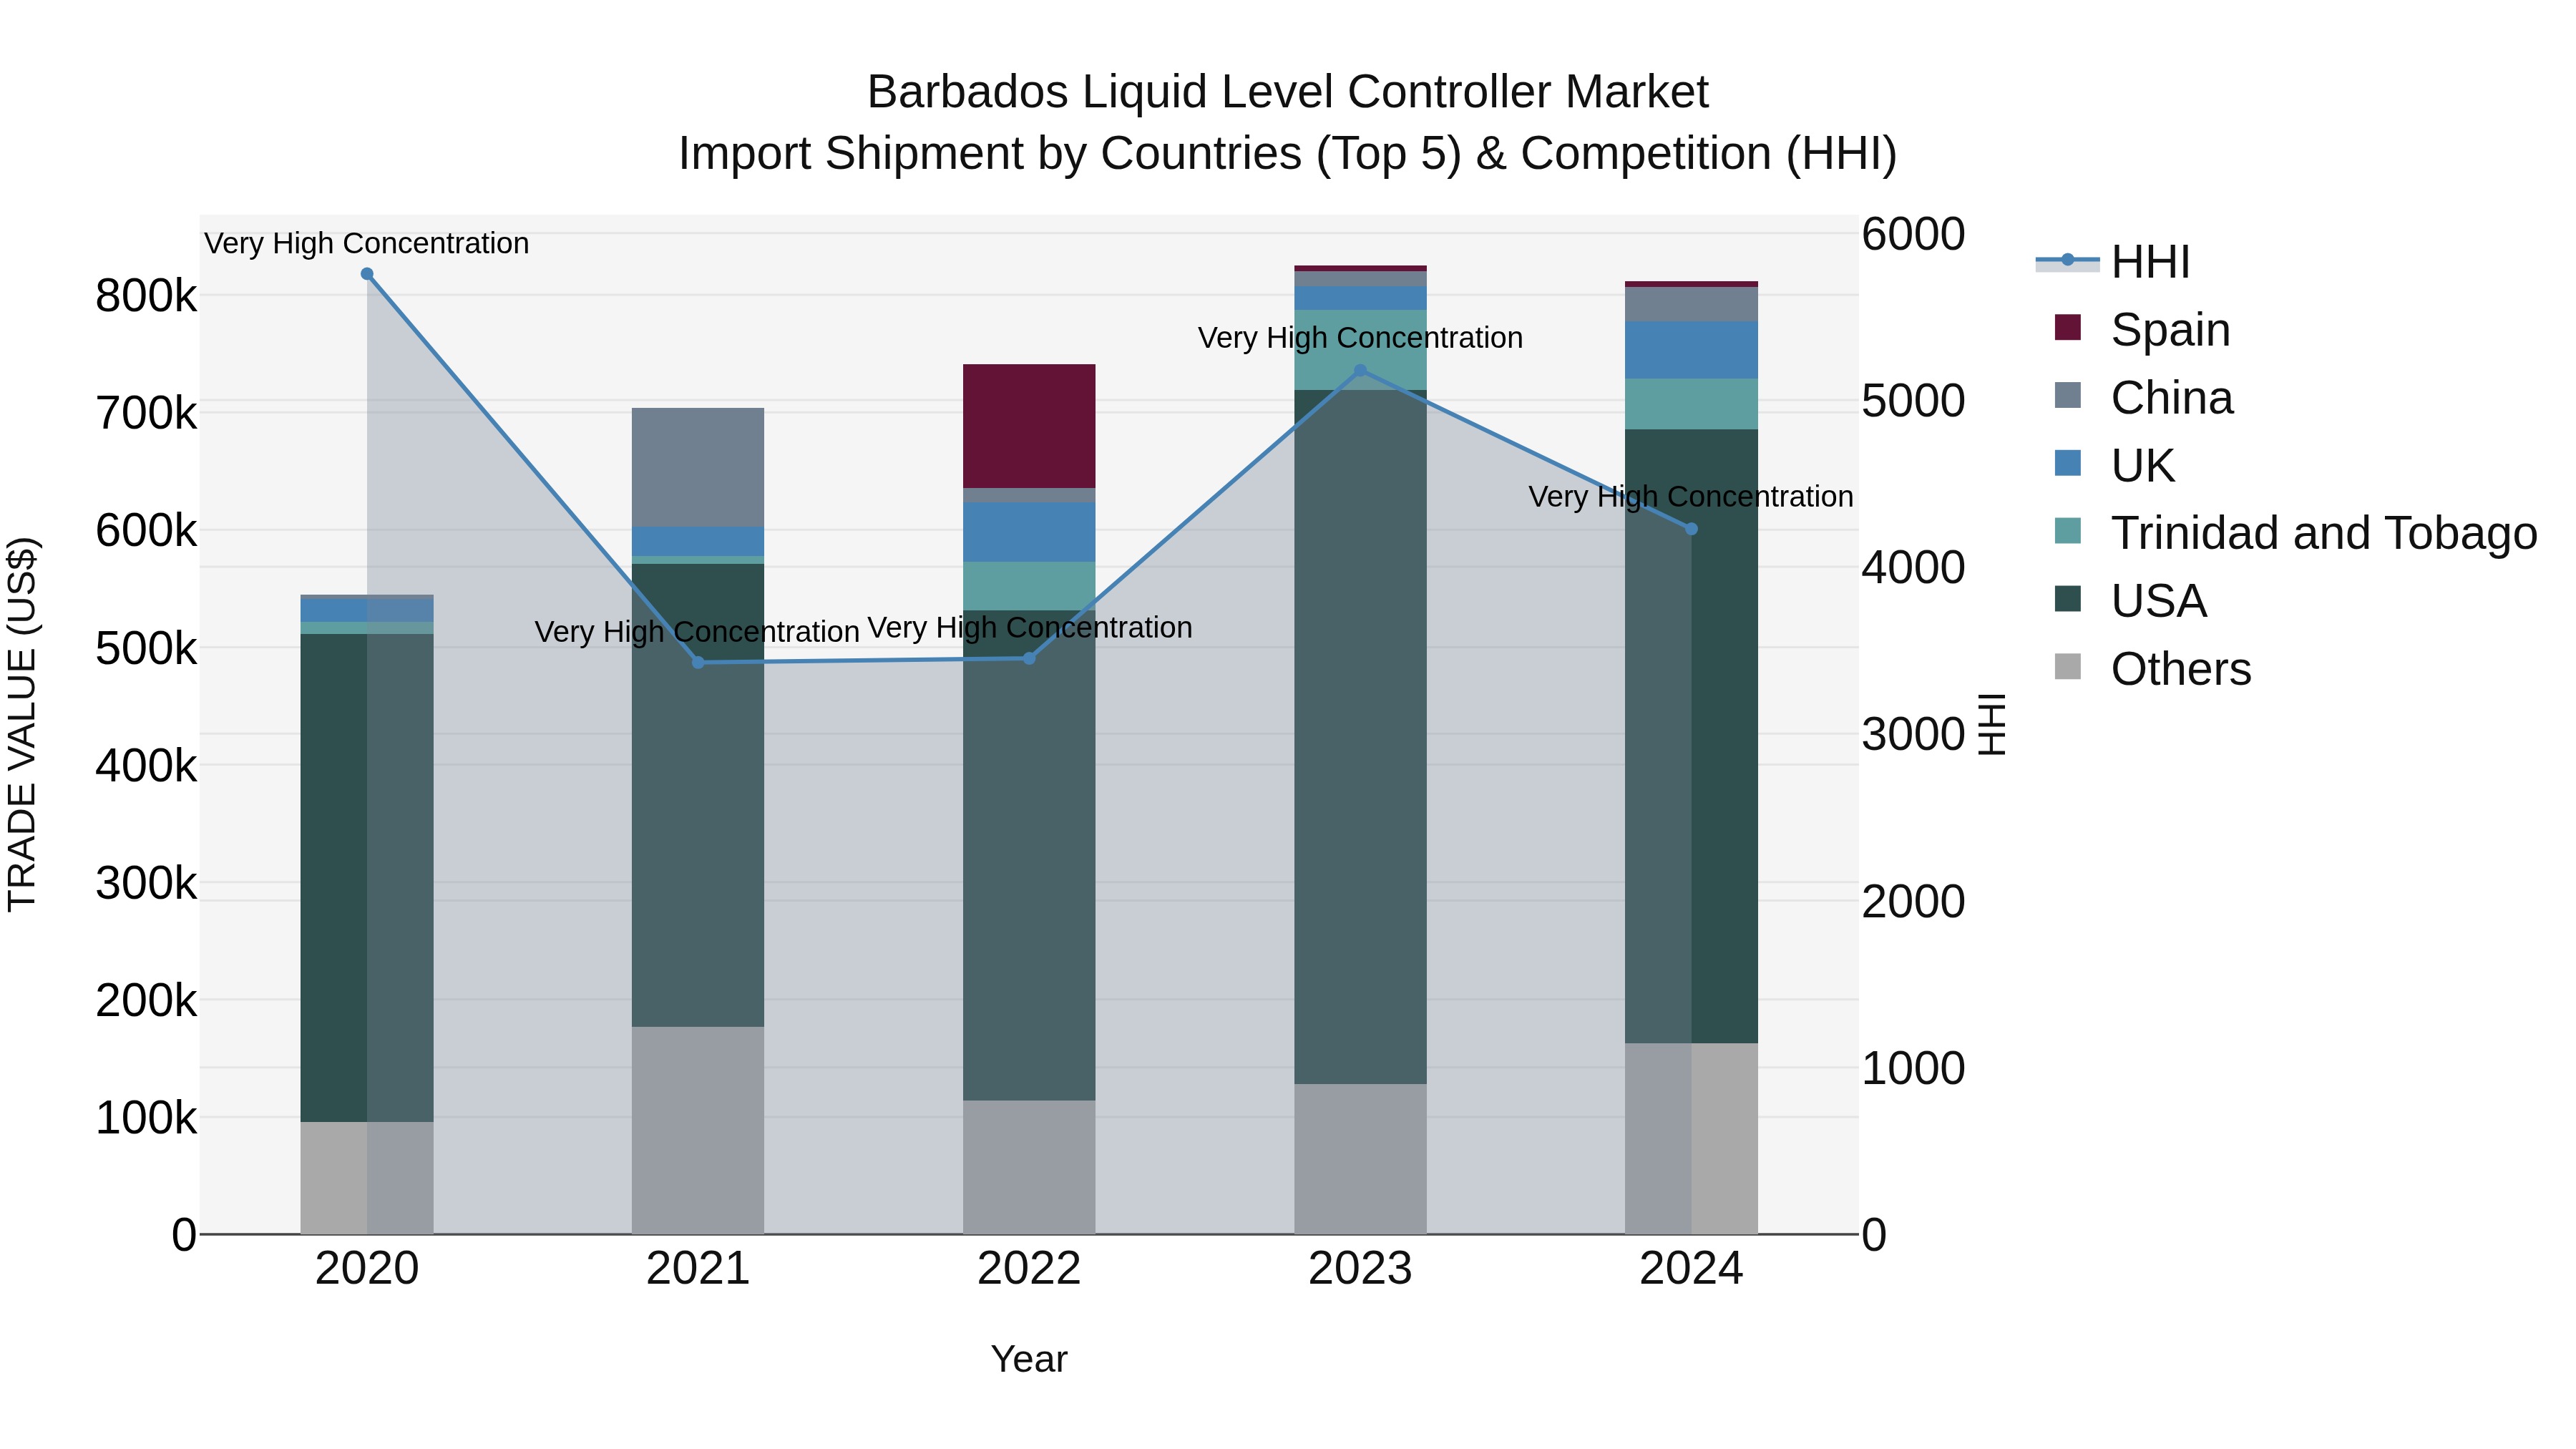
Task: Click Very High Concentration label above 2023
Action: click(1360, 338)
